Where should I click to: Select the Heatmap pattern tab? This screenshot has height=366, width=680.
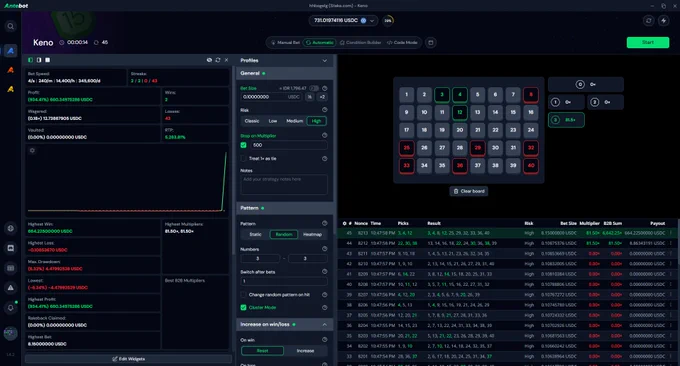(312, 234)
